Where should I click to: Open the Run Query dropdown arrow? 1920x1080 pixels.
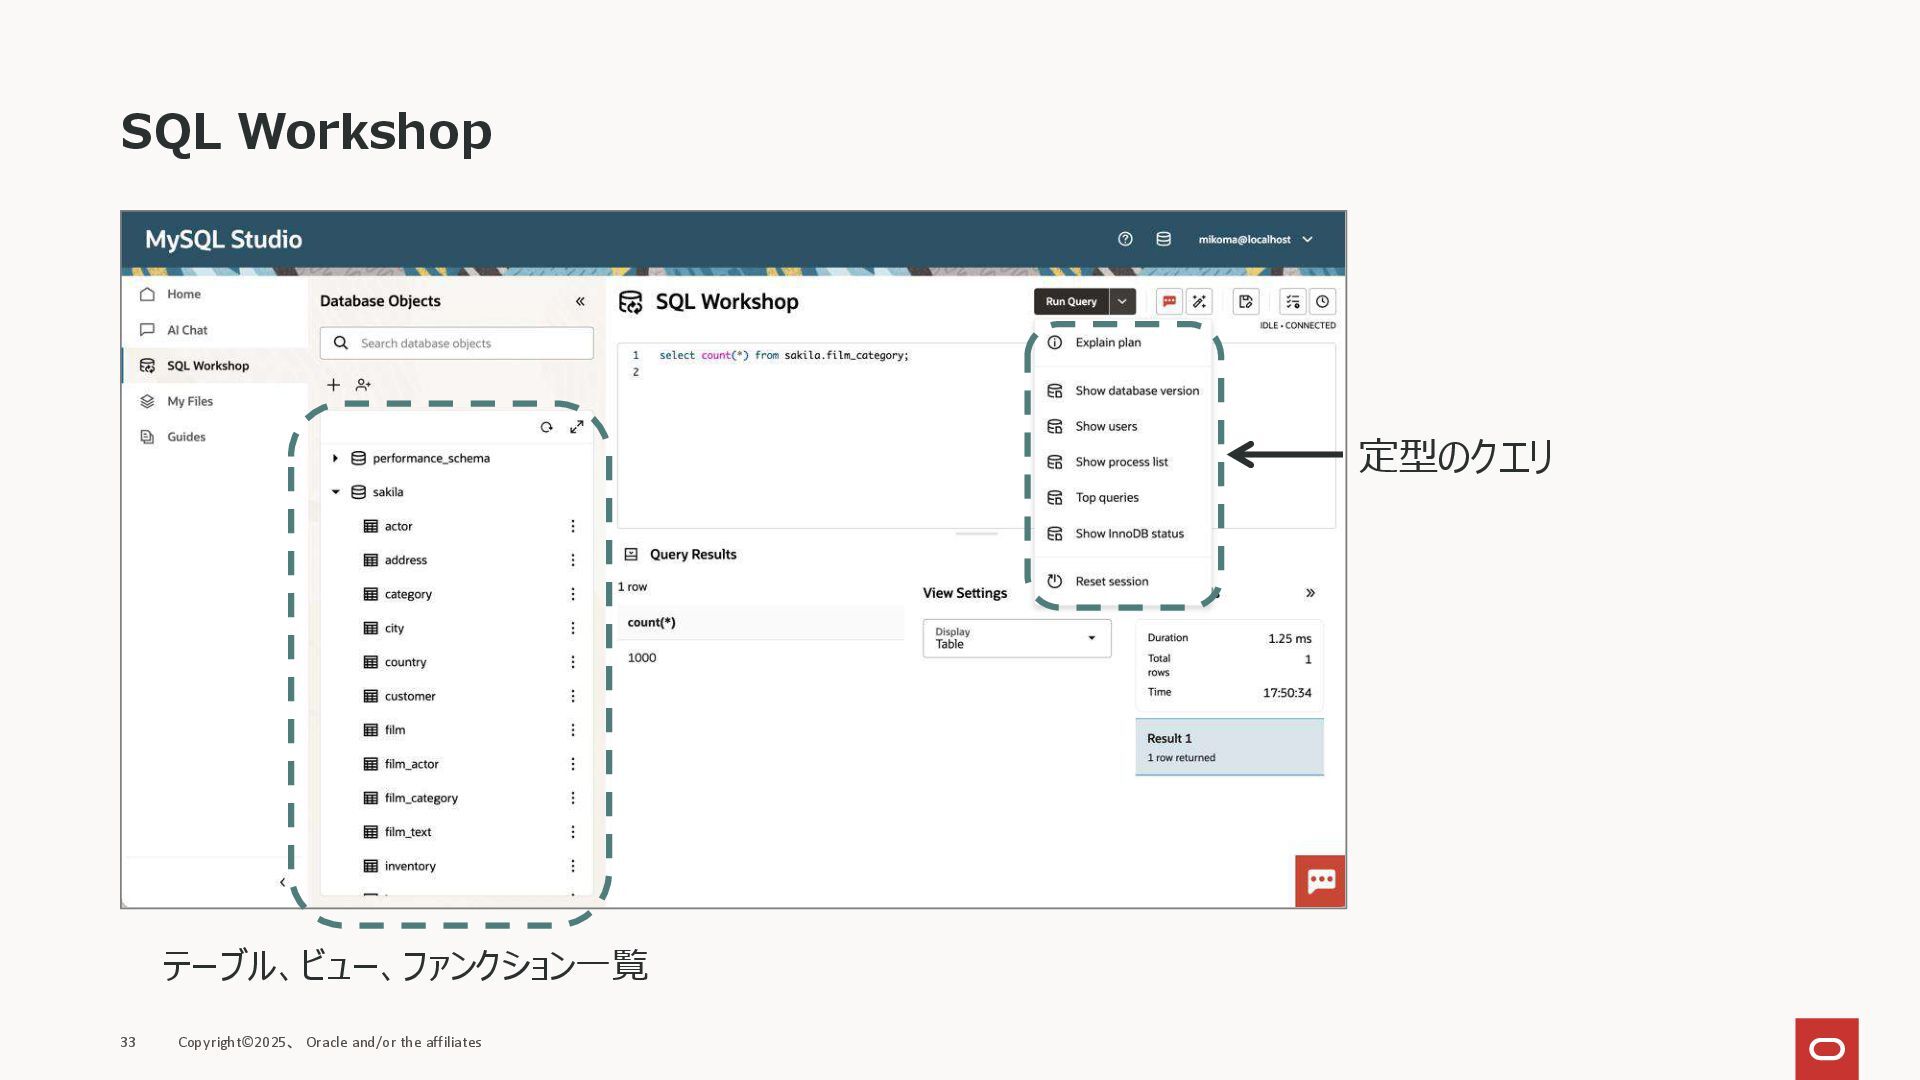[1122, 301]
